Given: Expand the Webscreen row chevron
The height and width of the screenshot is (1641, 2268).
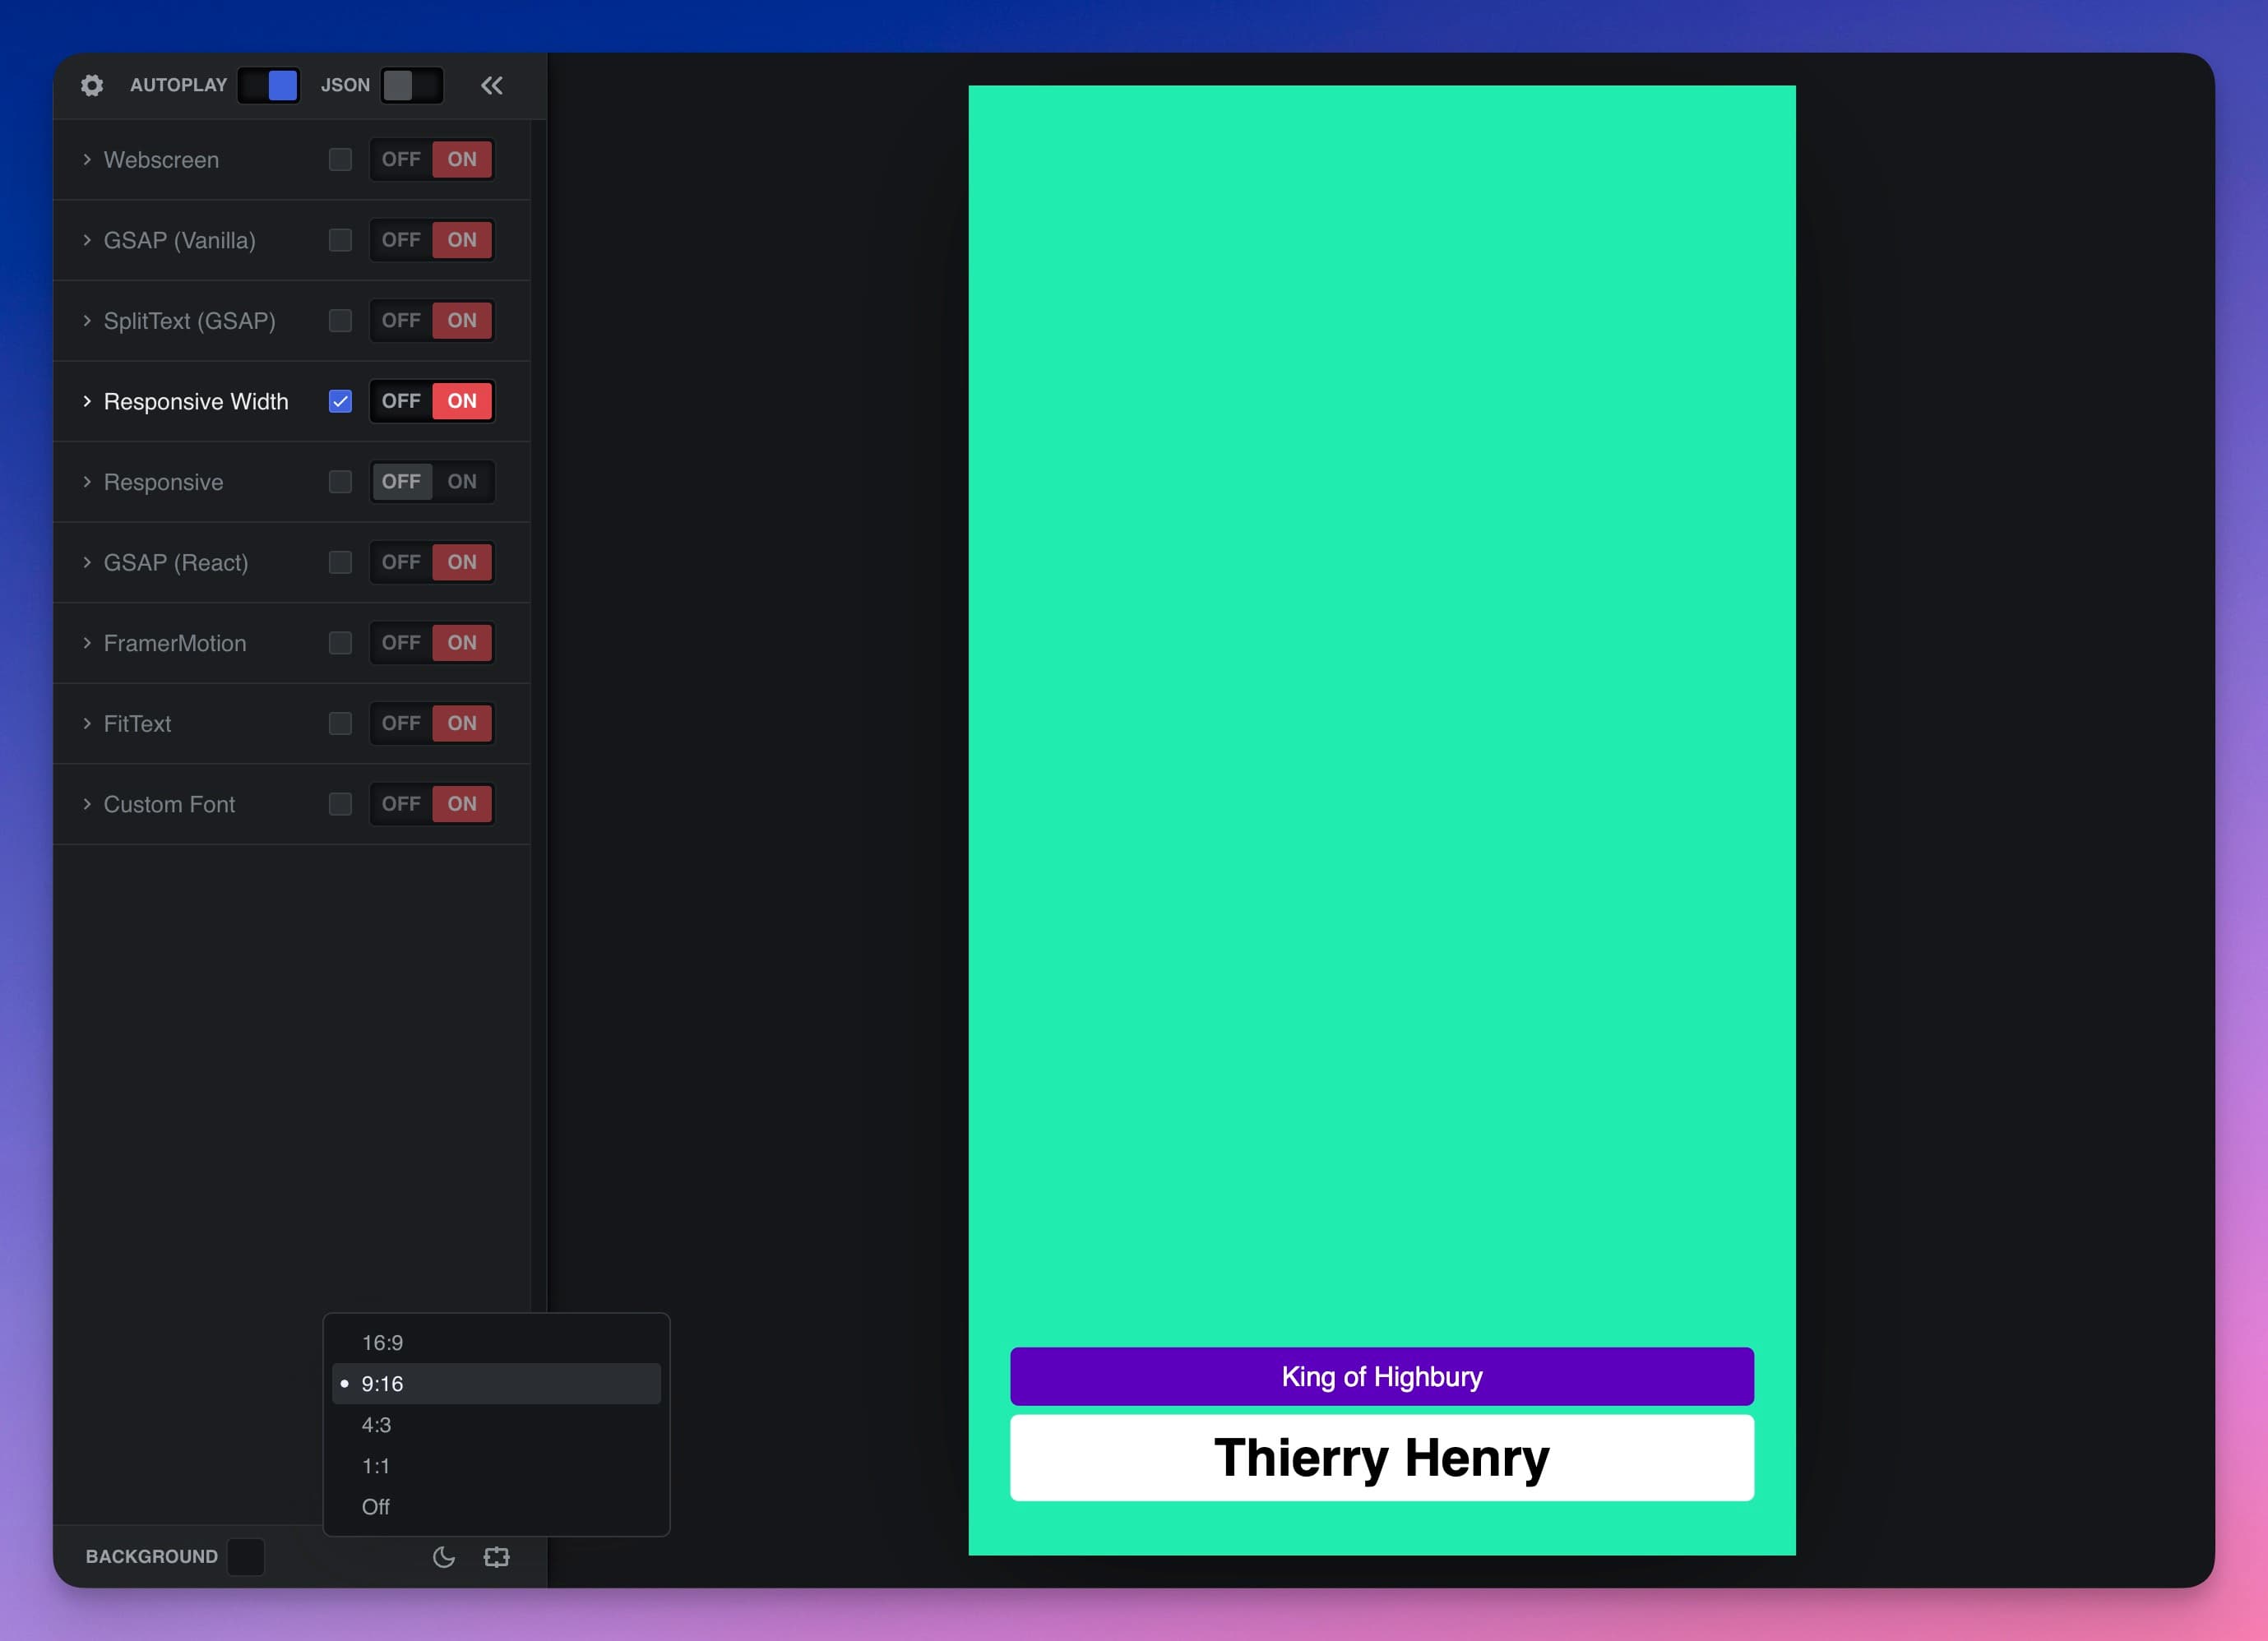Looking at the screenshot, I should 87,159.
